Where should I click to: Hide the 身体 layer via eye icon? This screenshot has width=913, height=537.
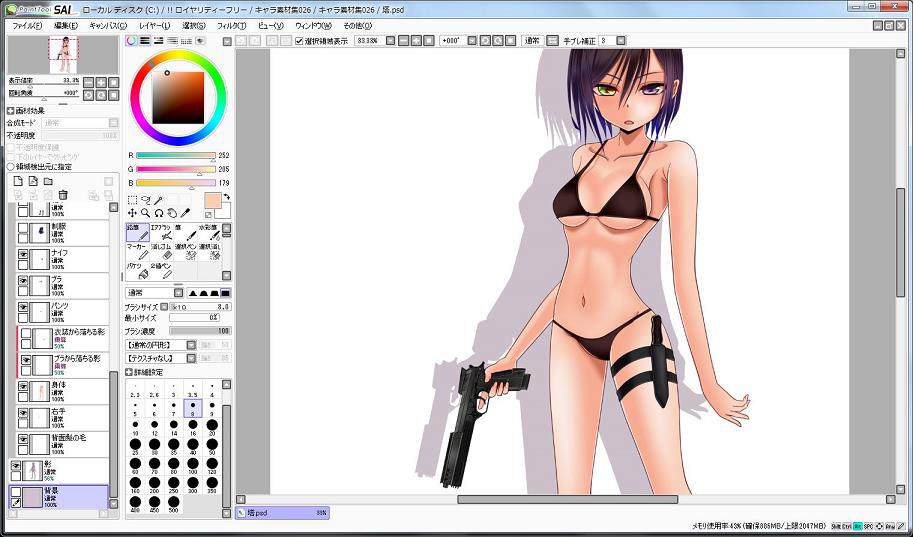pyautogui.click(x=24, y=387)
